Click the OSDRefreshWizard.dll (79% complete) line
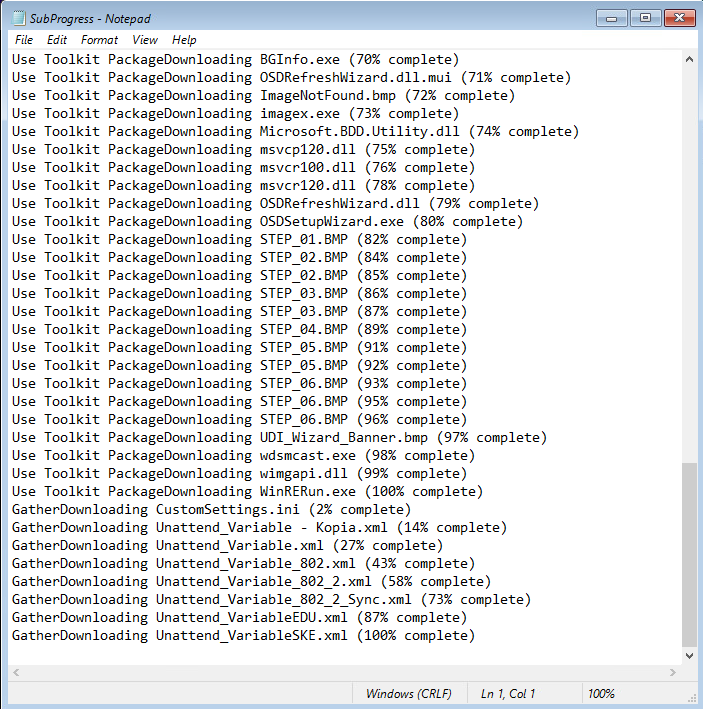 click(x=276, y=203)
